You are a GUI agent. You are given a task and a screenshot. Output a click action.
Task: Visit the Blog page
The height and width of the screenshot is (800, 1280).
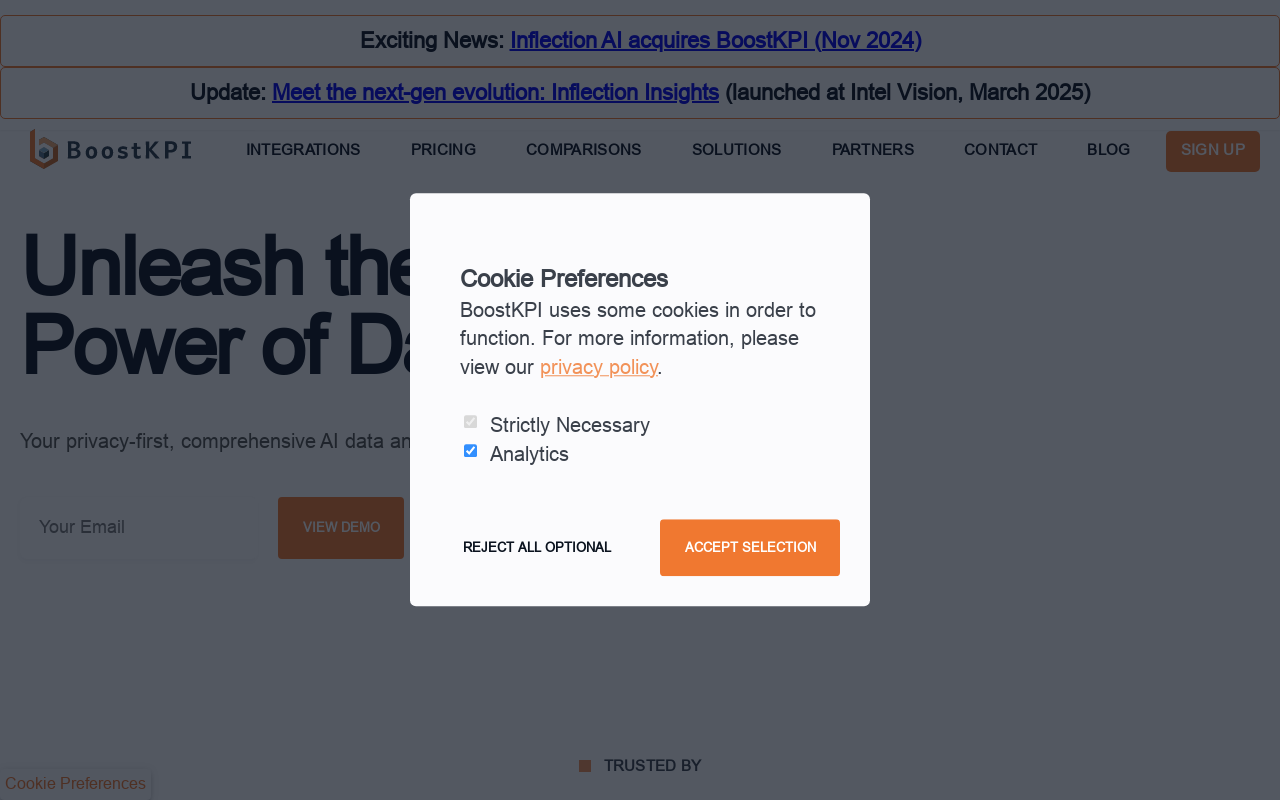point(1109,150)
